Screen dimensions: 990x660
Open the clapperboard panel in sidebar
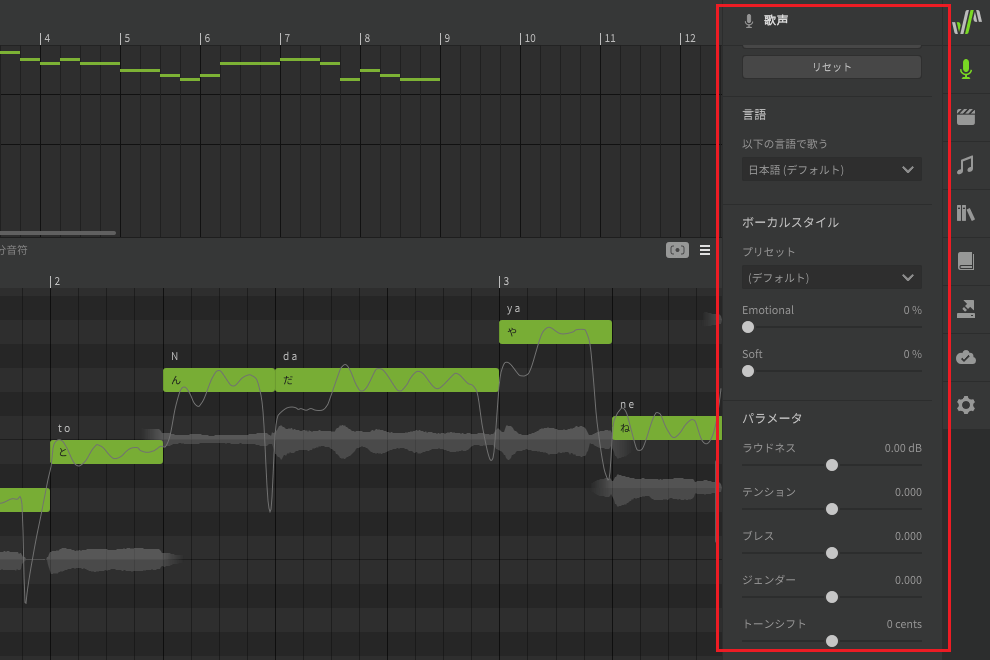point(966,117)
